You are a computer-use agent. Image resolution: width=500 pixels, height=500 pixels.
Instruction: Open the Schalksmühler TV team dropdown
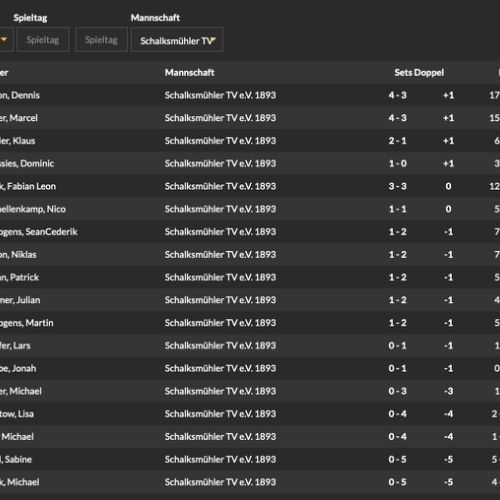pos(177,40)
